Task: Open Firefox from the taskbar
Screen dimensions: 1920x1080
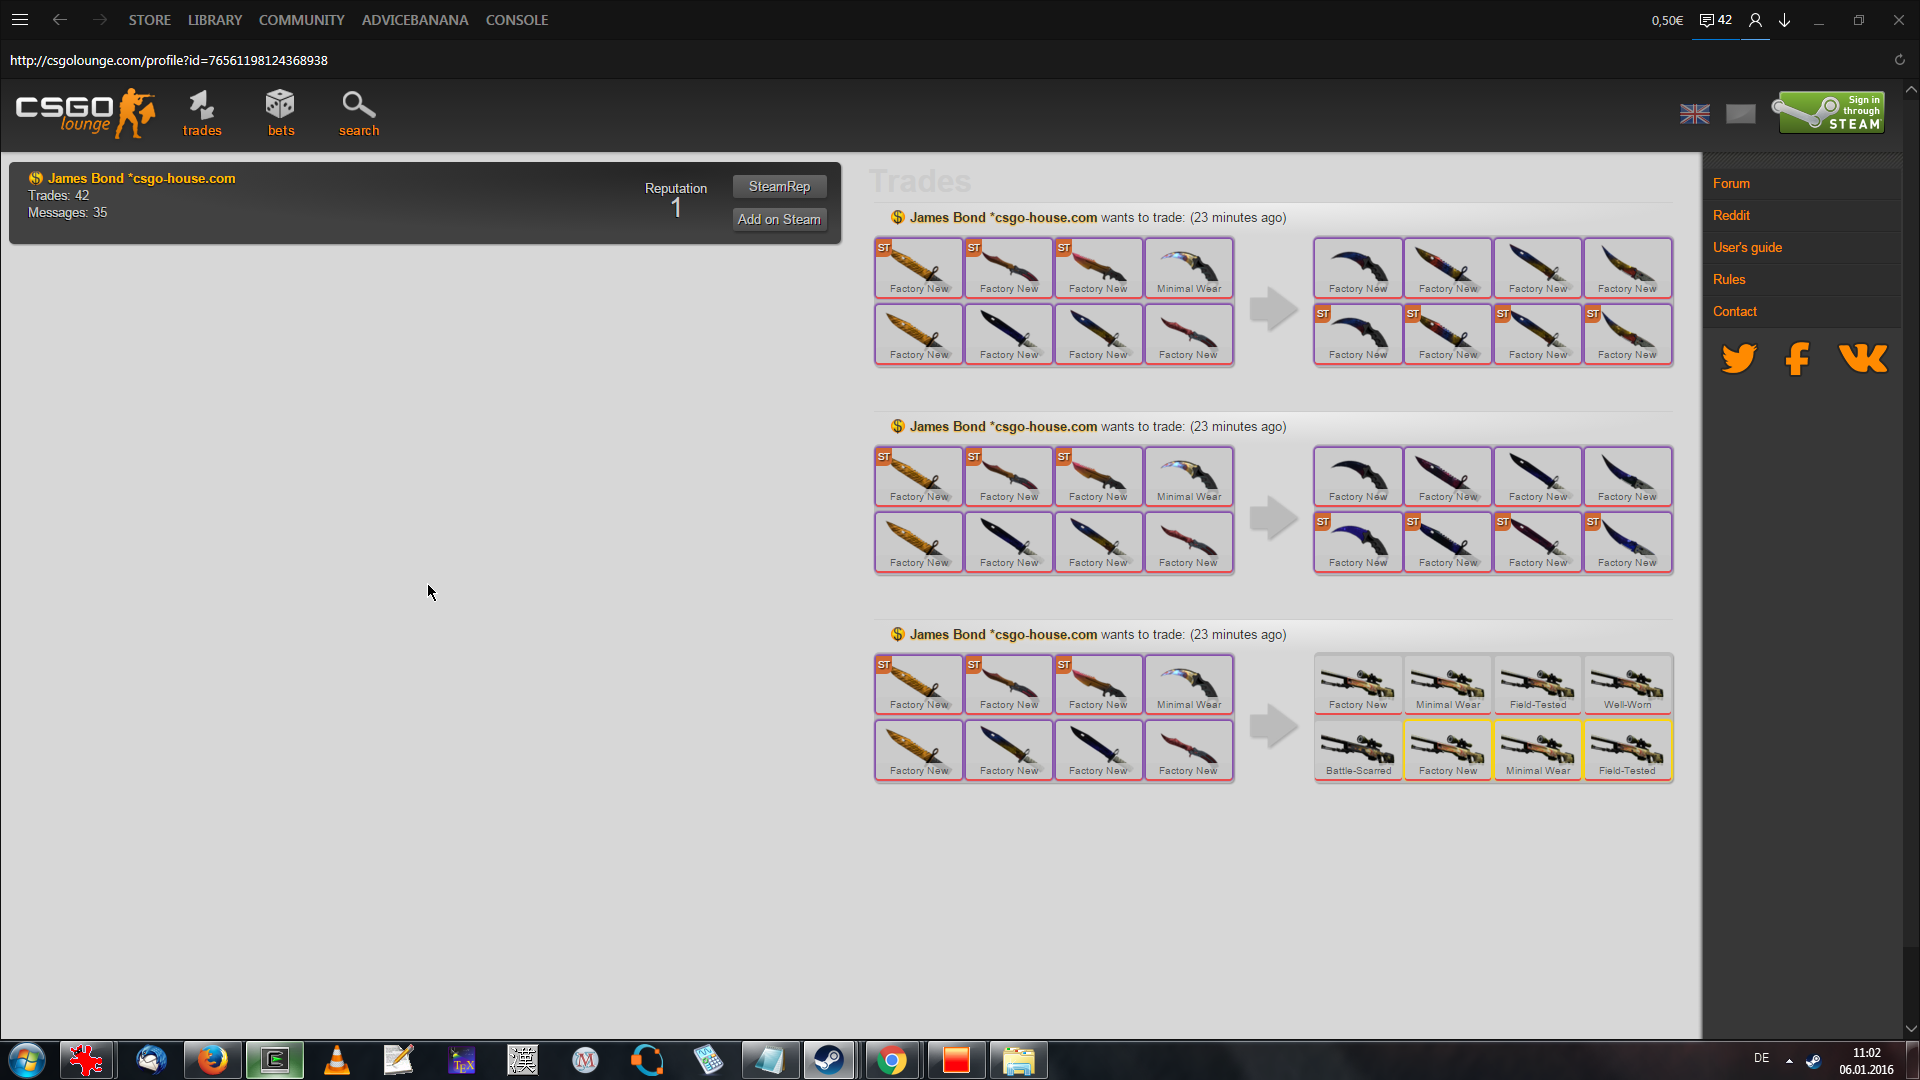Action: (x=212, y=1060)
